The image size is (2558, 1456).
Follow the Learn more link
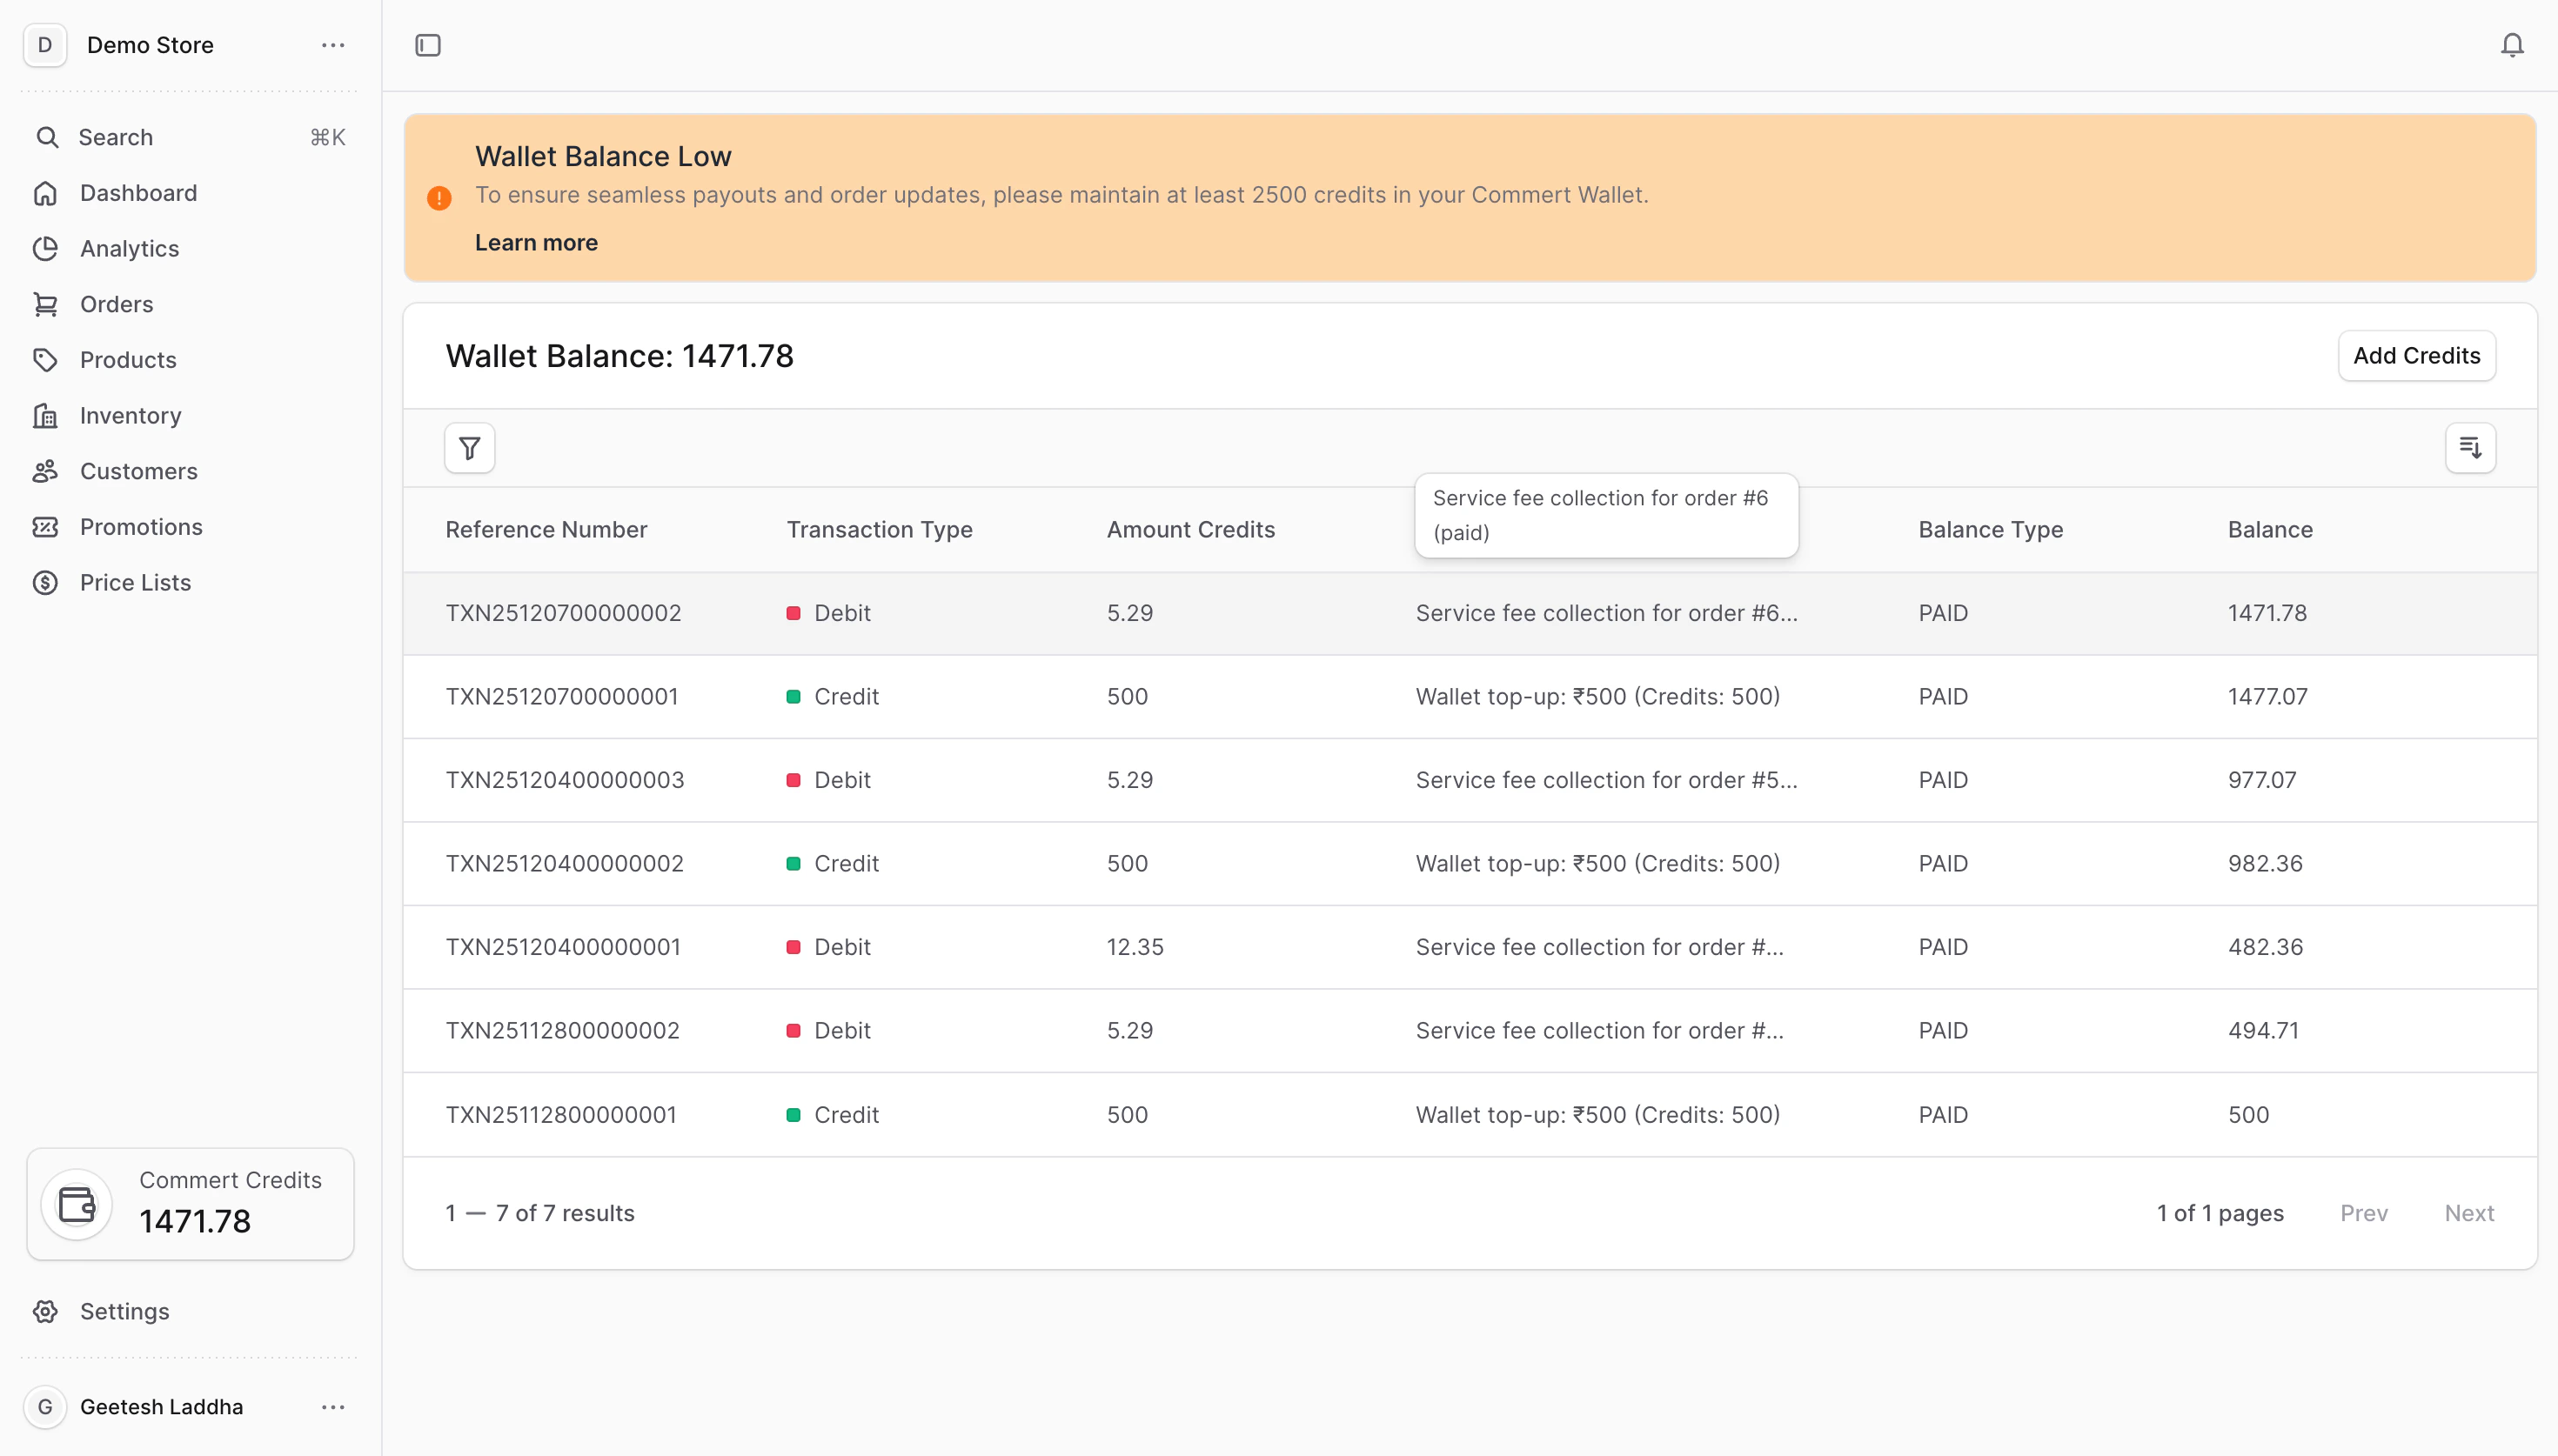tap(536, 243)
